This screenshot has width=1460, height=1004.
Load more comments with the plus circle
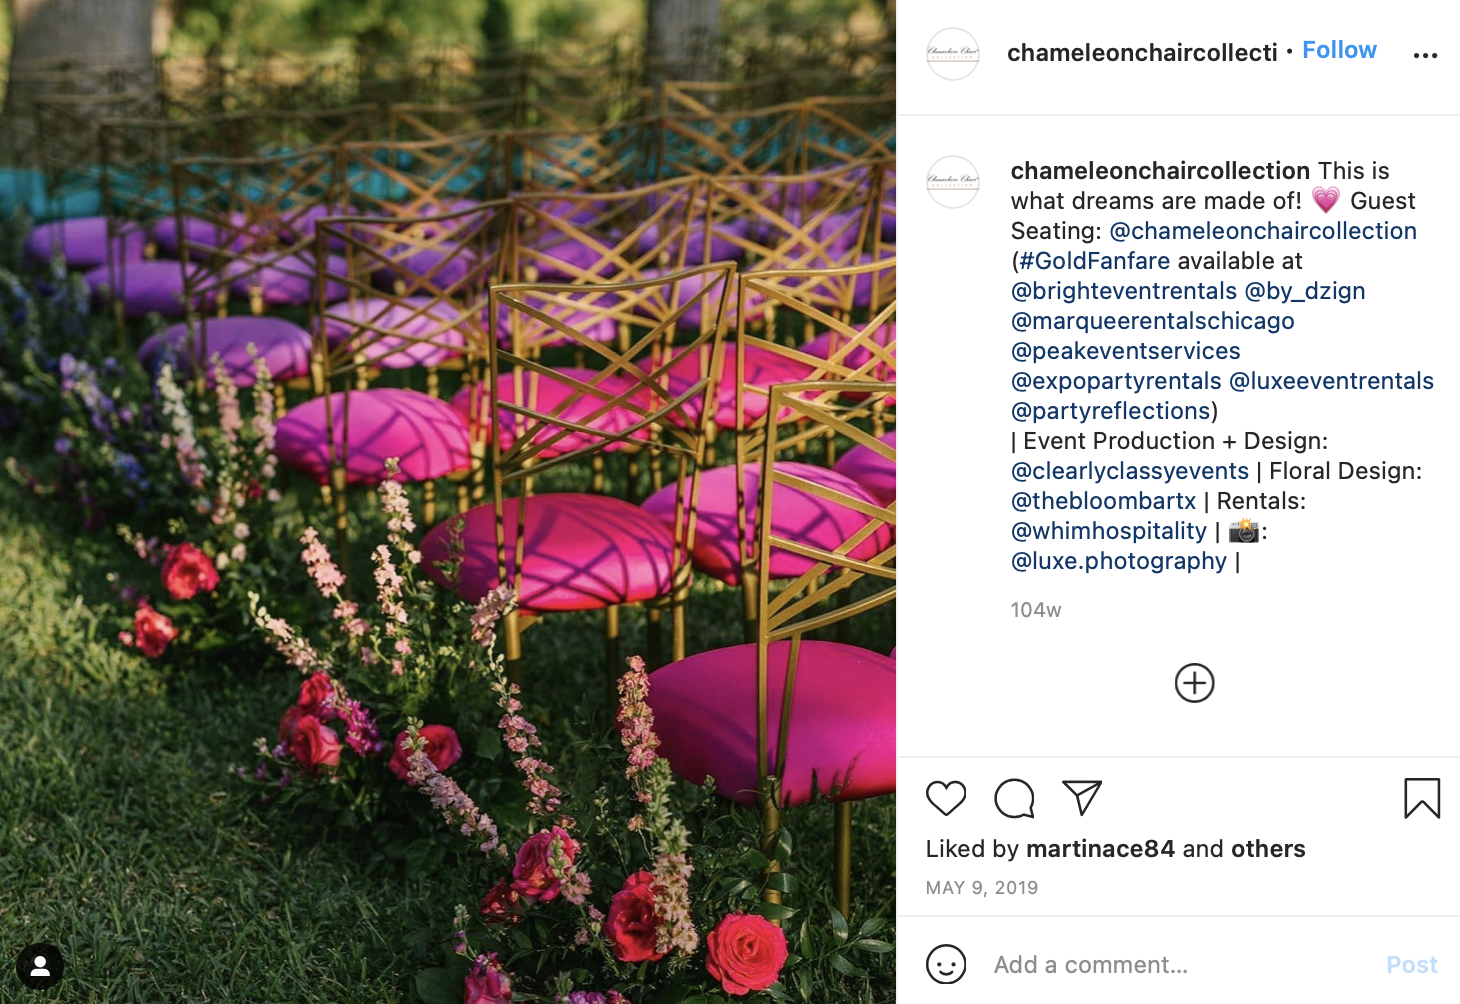[x=1194, y=683]
